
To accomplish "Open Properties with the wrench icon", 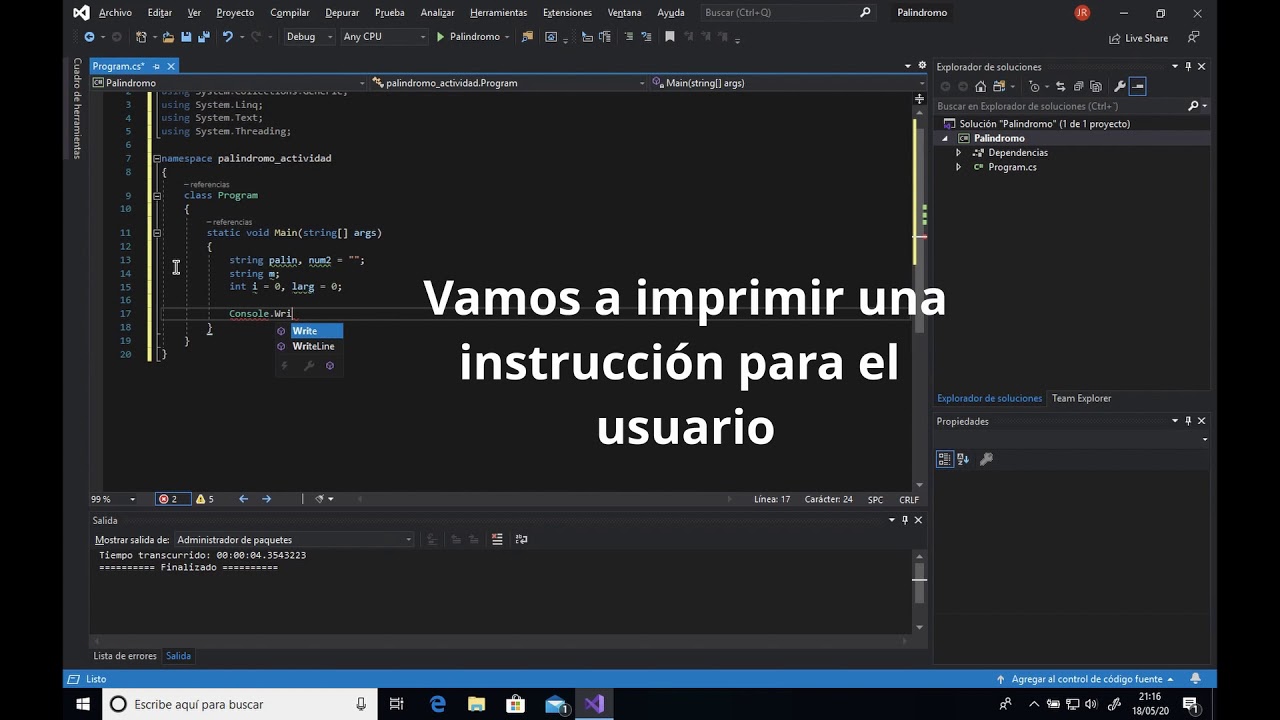I will point(1120,86).
